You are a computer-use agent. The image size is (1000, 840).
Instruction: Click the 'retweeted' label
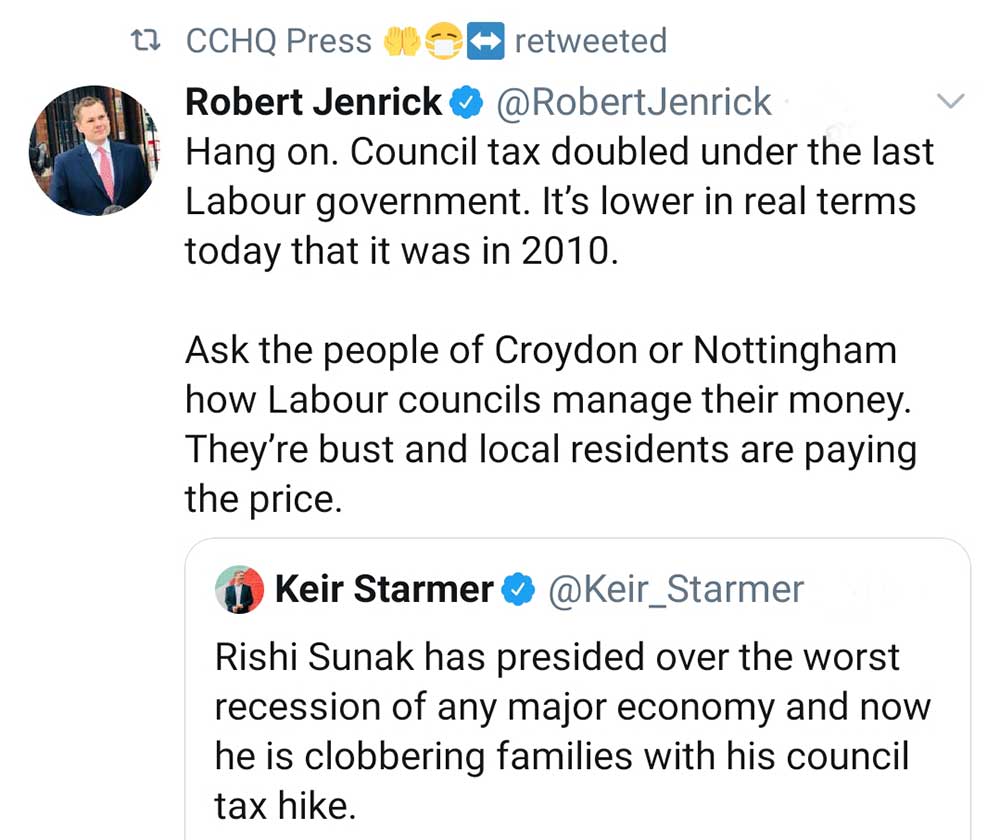(590, 41)
